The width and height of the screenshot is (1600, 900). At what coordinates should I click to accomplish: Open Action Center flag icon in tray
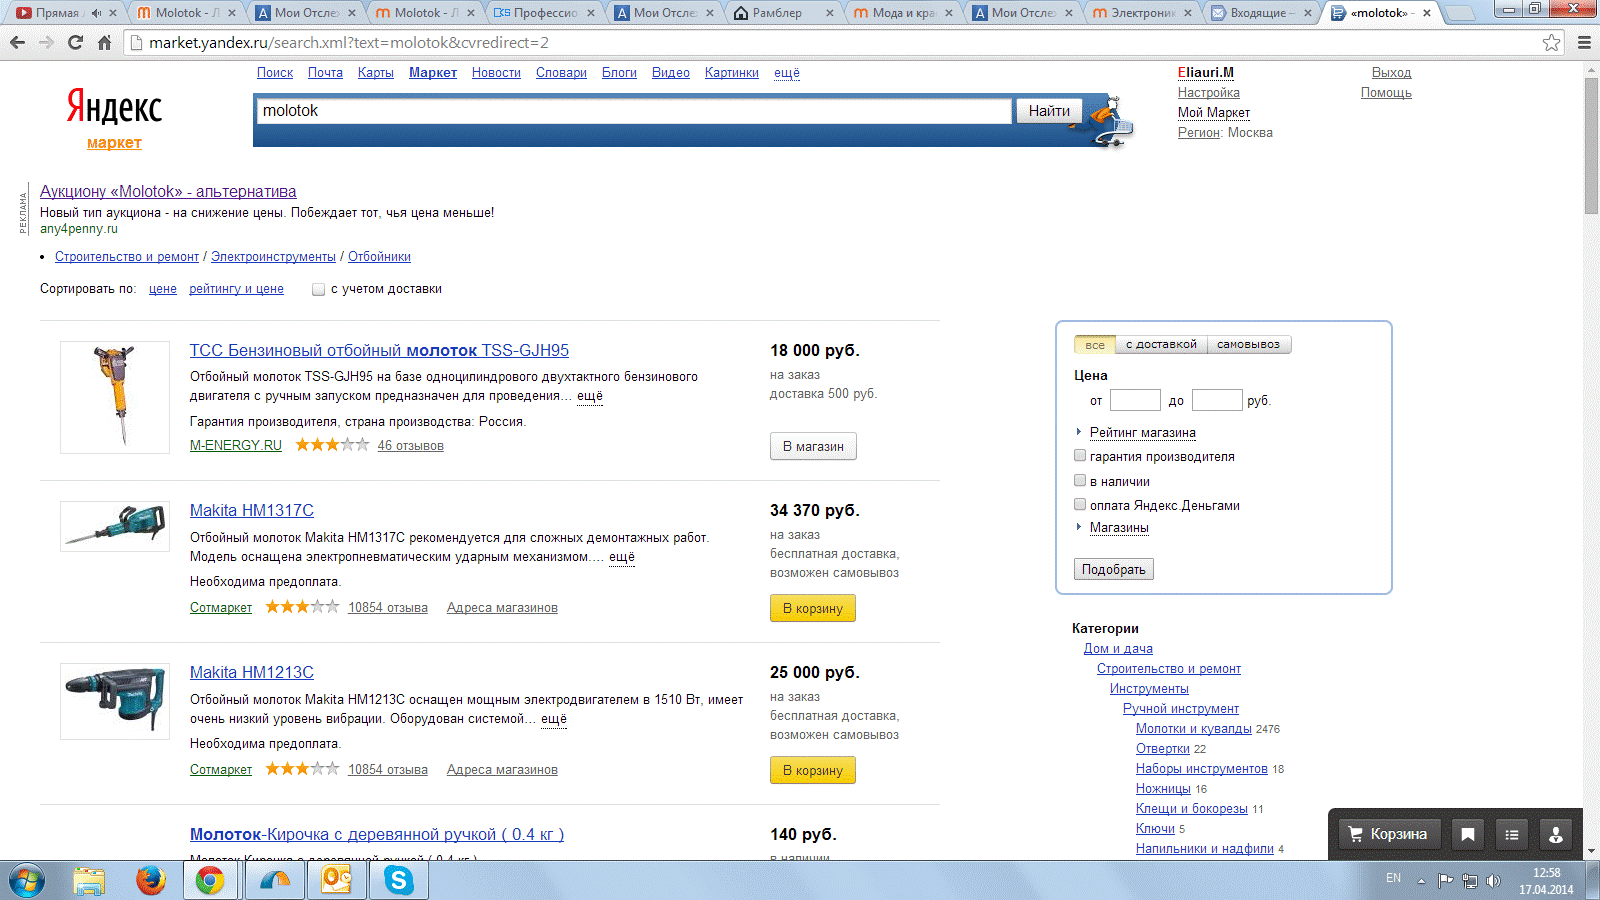point(1445,880)
